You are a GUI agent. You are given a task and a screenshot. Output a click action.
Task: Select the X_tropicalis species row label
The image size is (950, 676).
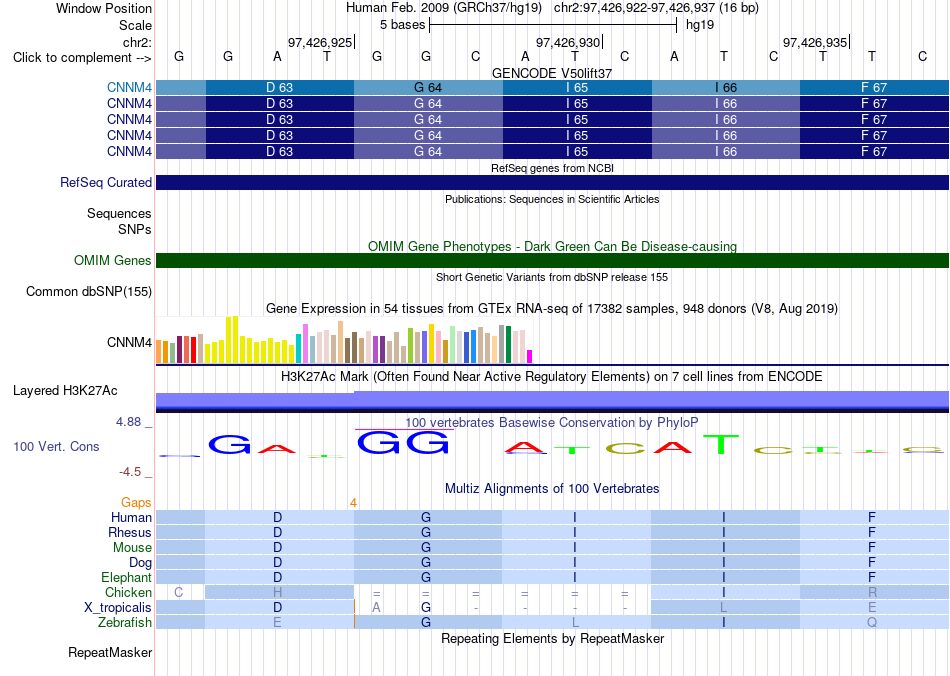pyautogui.click(x=118, y=608)
